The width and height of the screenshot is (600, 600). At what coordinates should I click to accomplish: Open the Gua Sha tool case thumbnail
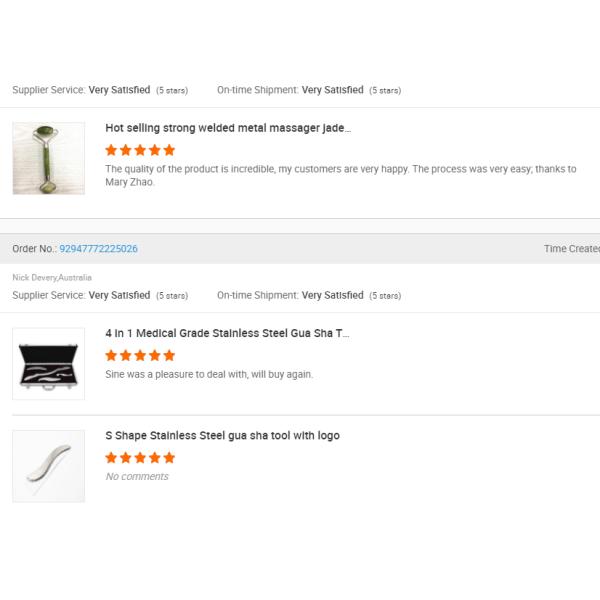(x=49, y=364)
